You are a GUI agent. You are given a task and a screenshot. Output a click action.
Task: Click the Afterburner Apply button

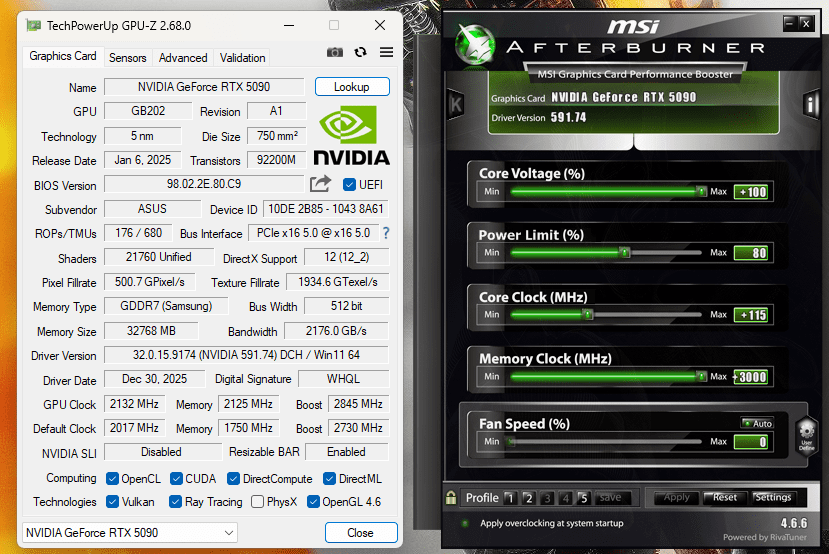(676, 497)
